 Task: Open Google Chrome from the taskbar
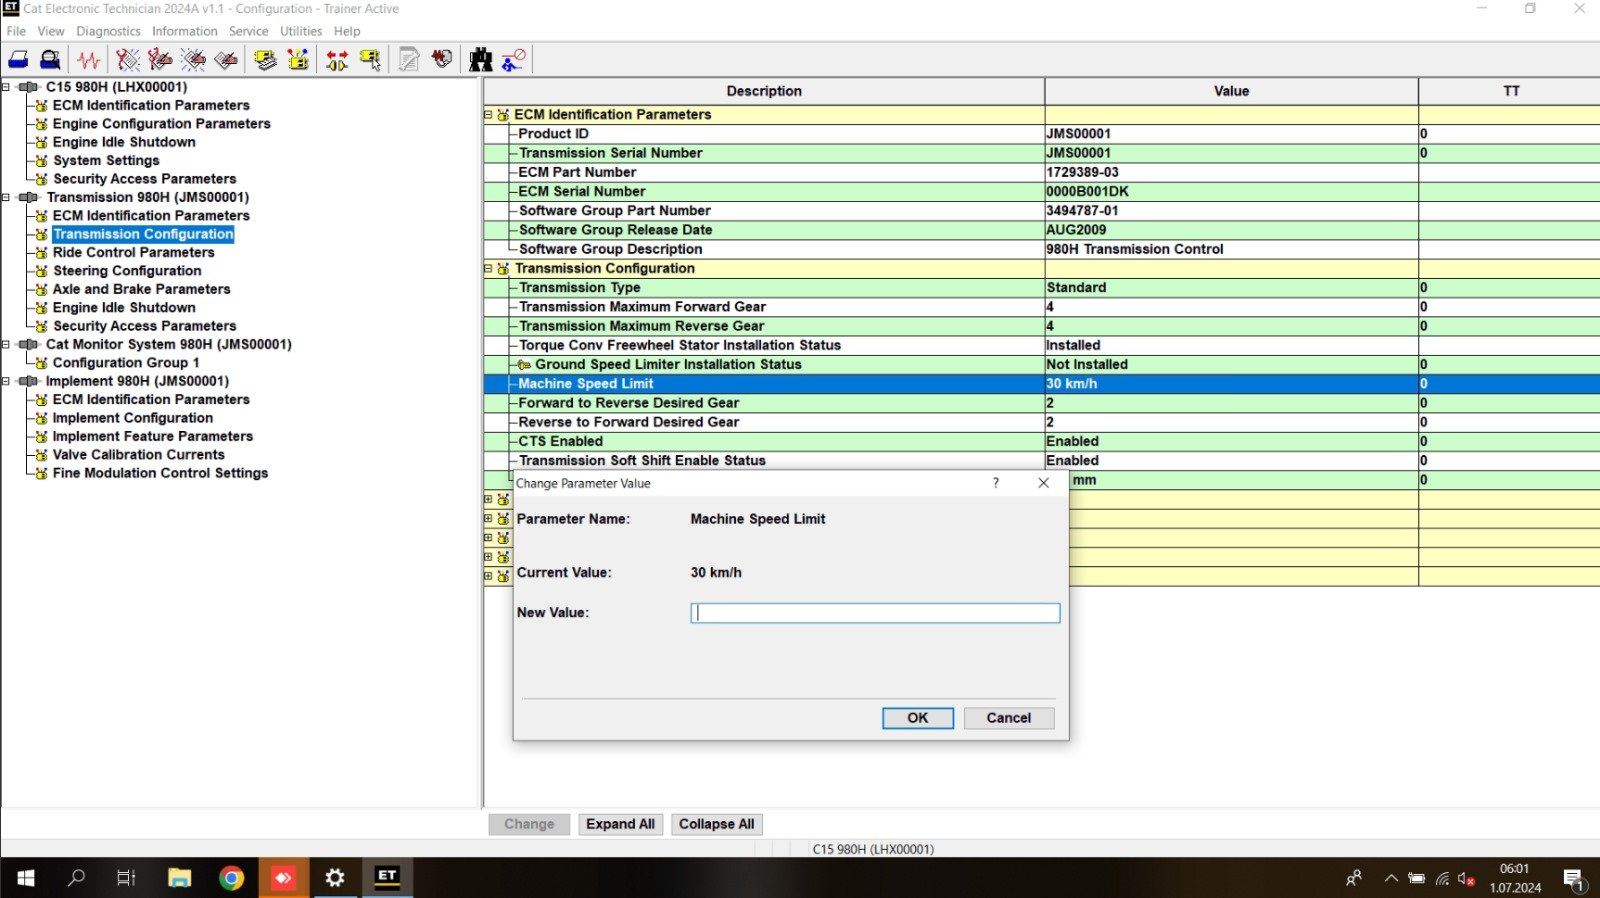(231, 878)
